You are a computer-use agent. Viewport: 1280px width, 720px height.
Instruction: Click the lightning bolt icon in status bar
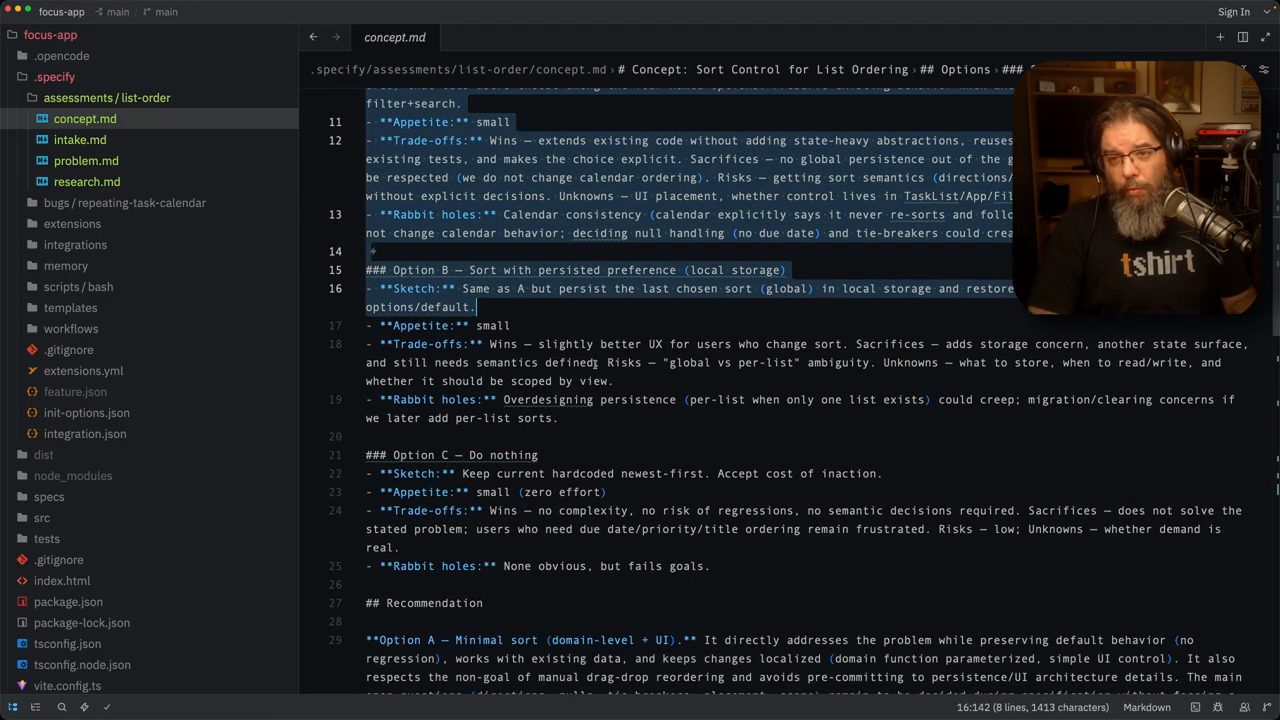pos(84,707)
